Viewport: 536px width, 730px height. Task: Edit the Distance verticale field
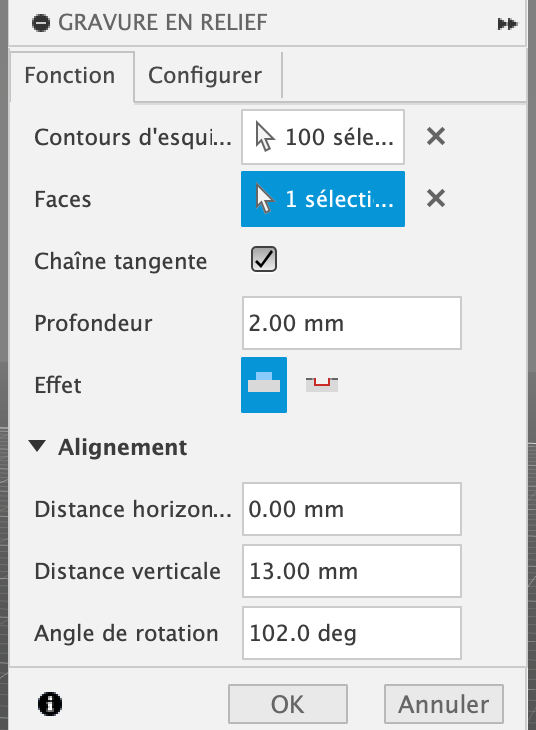(x=352, y=571)
